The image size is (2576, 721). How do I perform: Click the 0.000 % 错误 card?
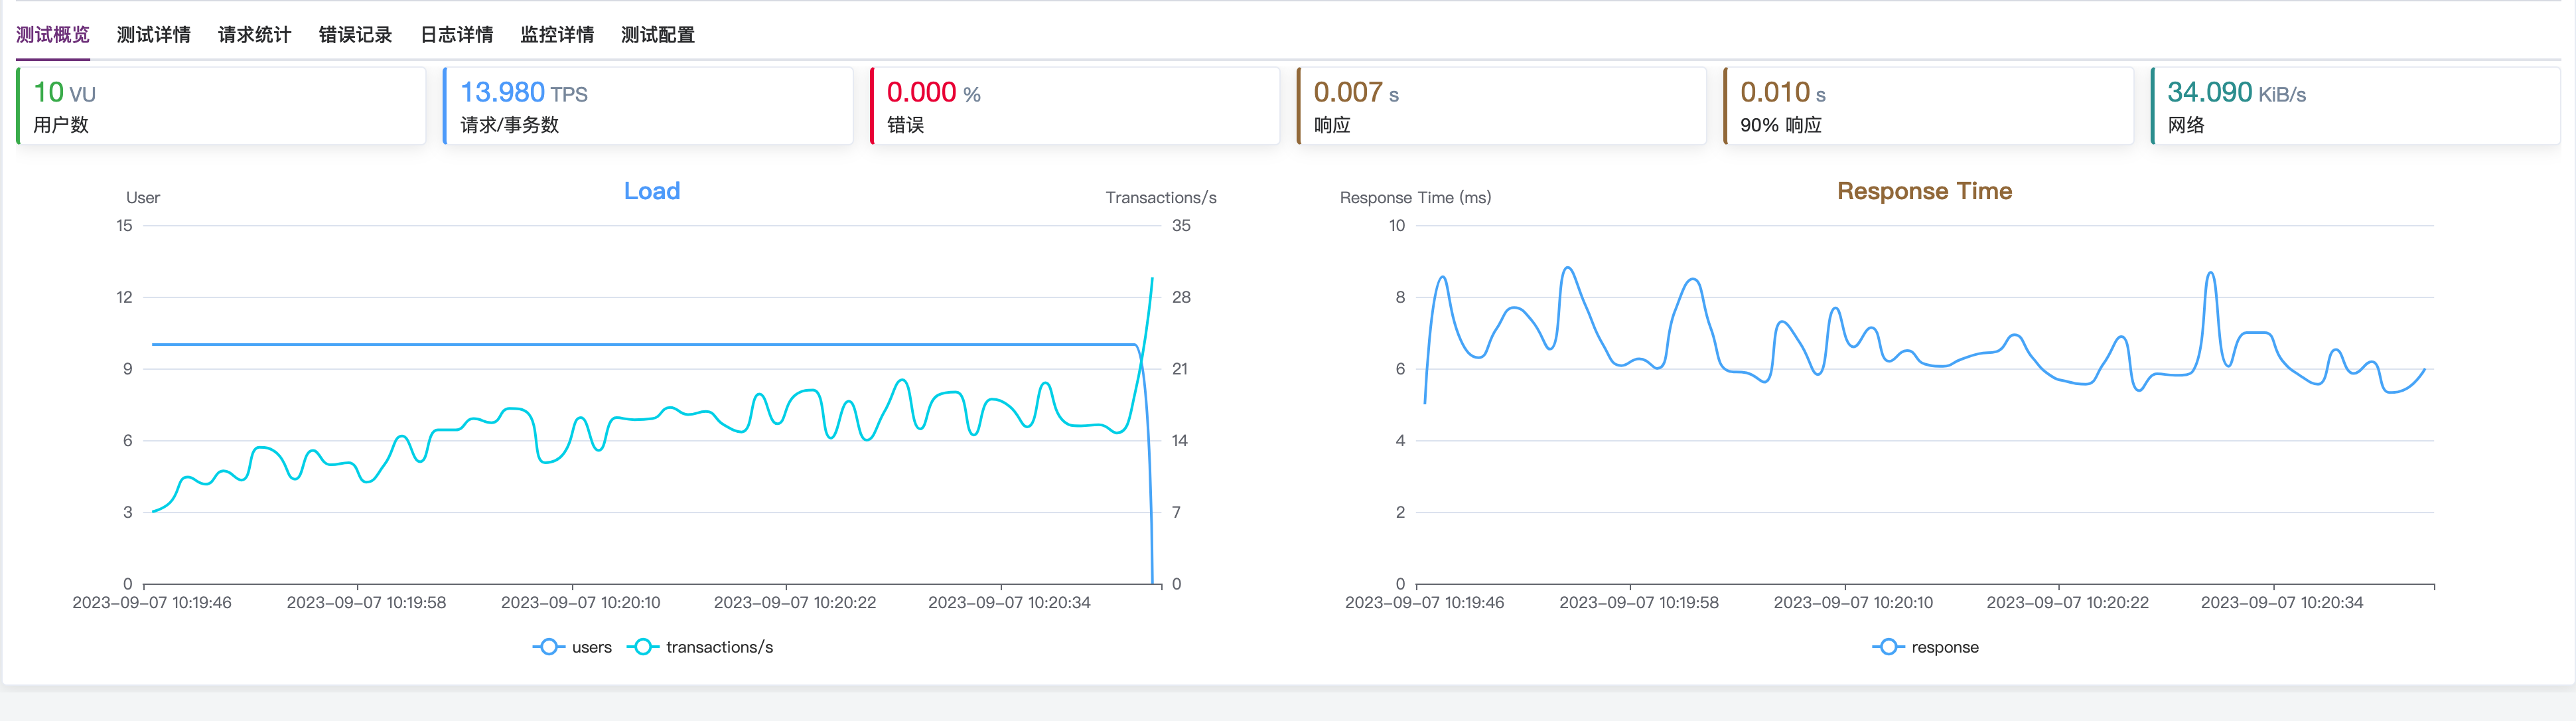[1075, 106]
